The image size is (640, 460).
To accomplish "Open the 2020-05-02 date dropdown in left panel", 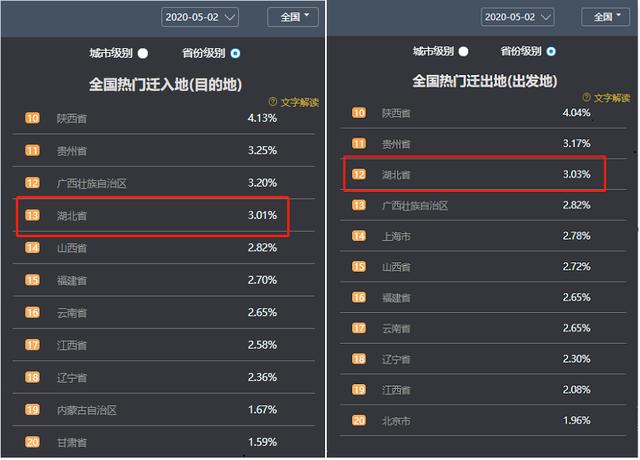I will 200,17.
